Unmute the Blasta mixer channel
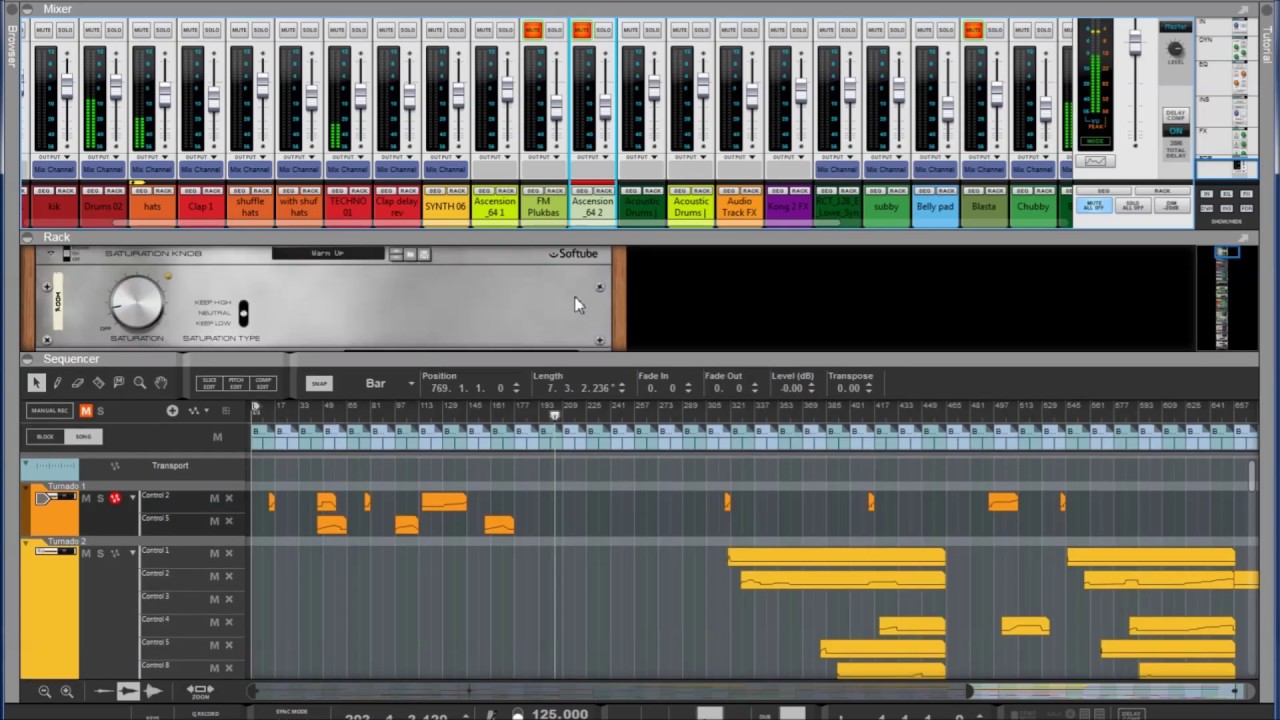The image size is (1280, 720). 974,31
